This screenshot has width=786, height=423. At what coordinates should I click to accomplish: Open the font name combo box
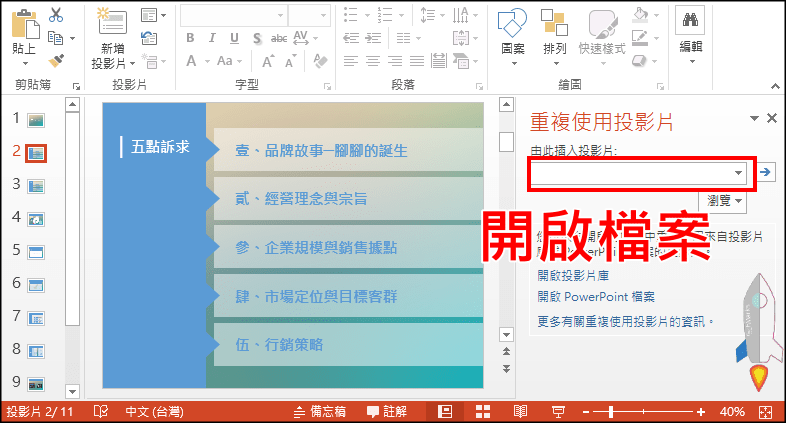coord(234,16)
